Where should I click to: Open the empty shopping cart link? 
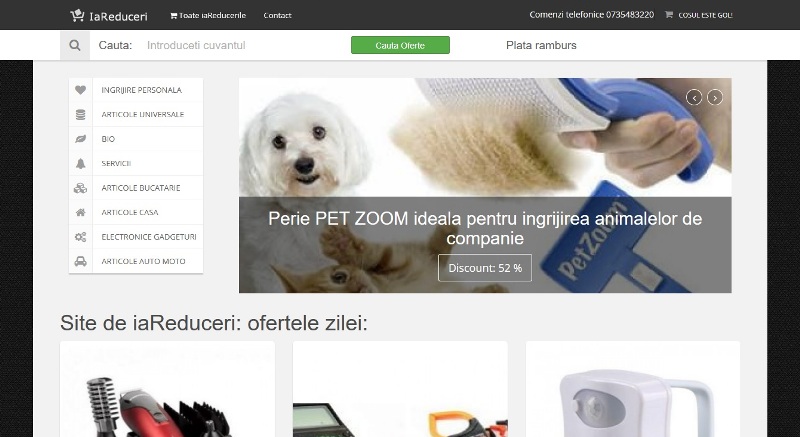pos(698,15)
